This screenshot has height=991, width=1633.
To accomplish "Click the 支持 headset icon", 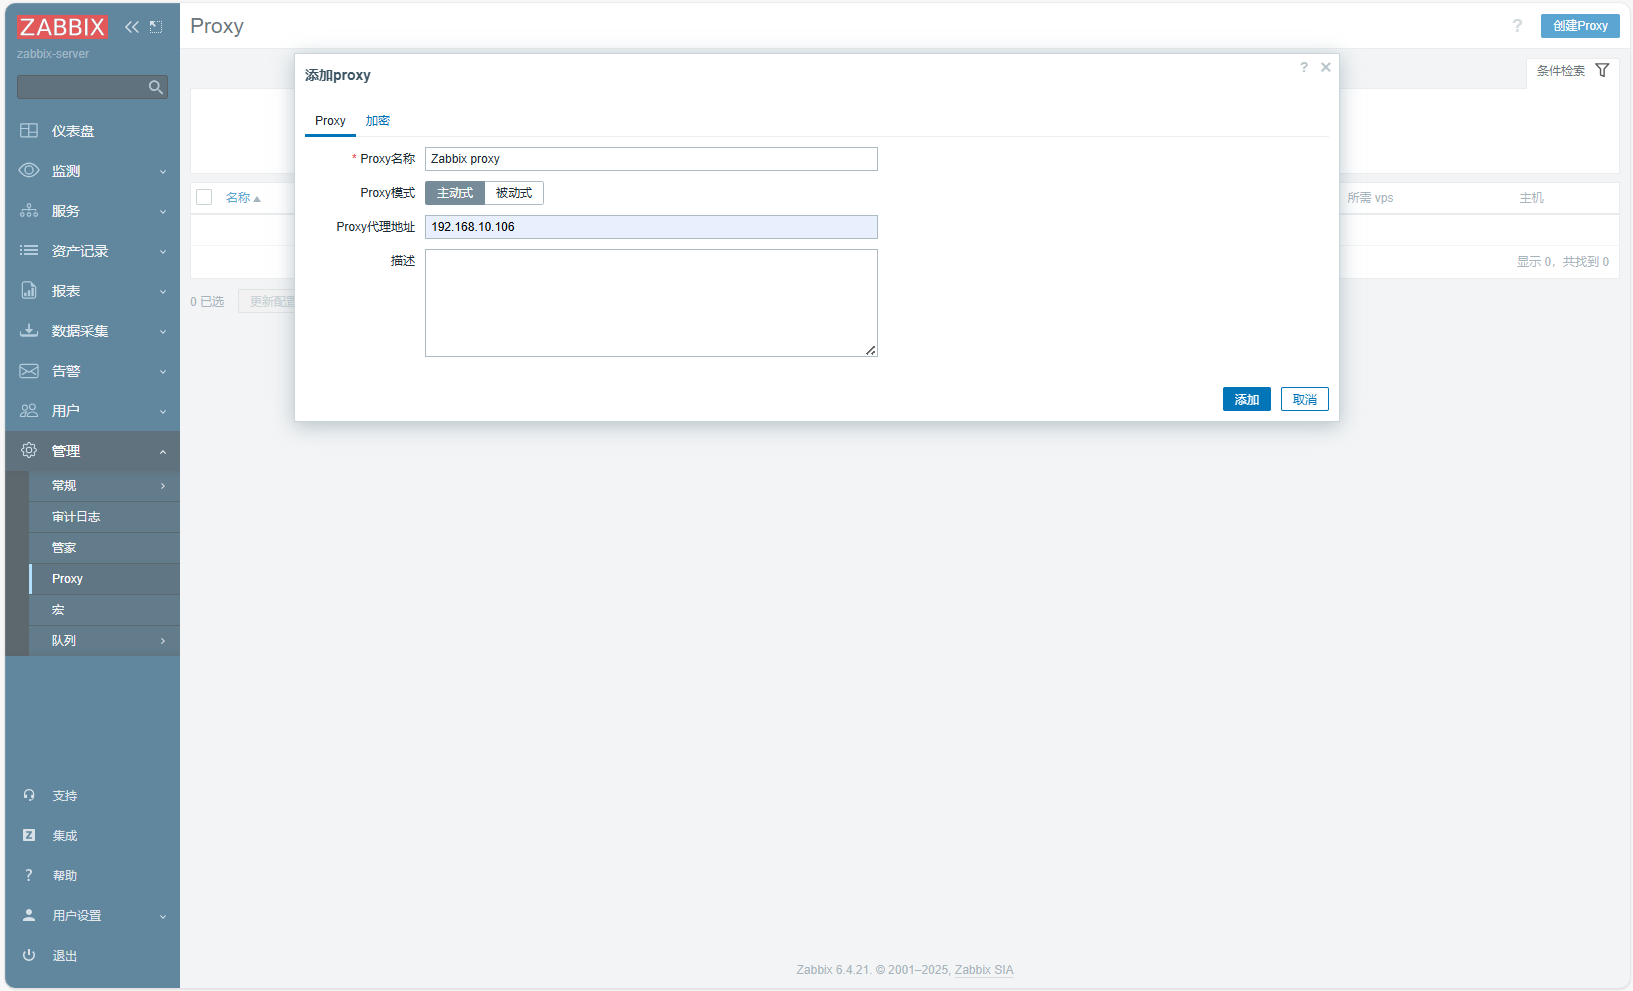I will (x=29, y=796).
